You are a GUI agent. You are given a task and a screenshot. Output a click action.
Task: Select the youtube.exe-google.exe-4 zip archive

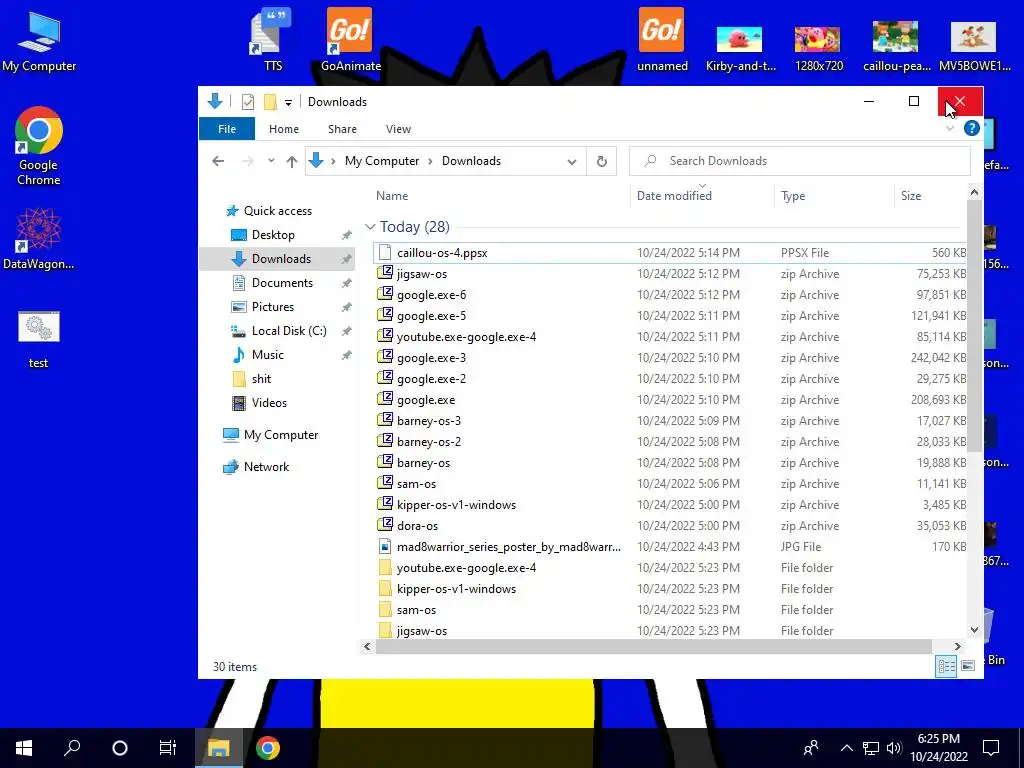point(669,336)
